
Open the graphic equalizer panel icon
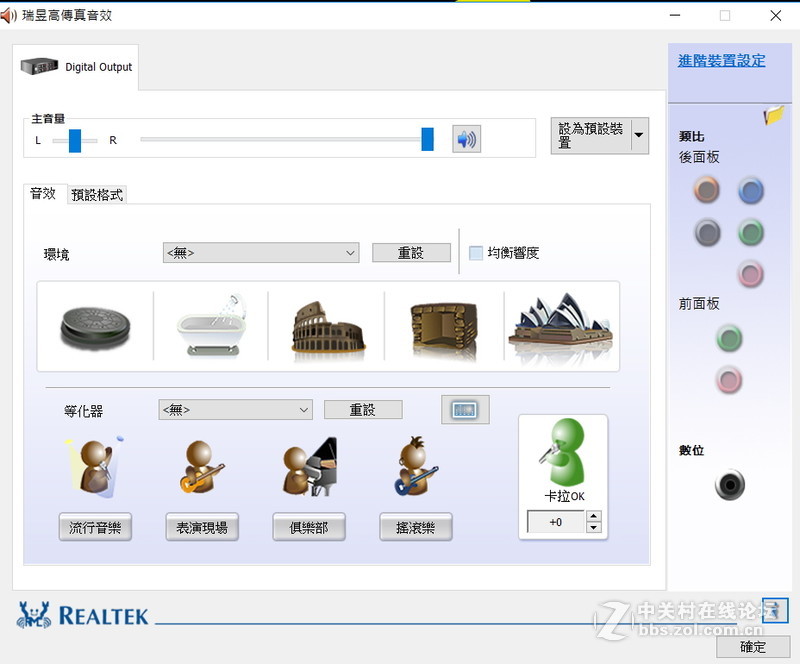(465, 409)
